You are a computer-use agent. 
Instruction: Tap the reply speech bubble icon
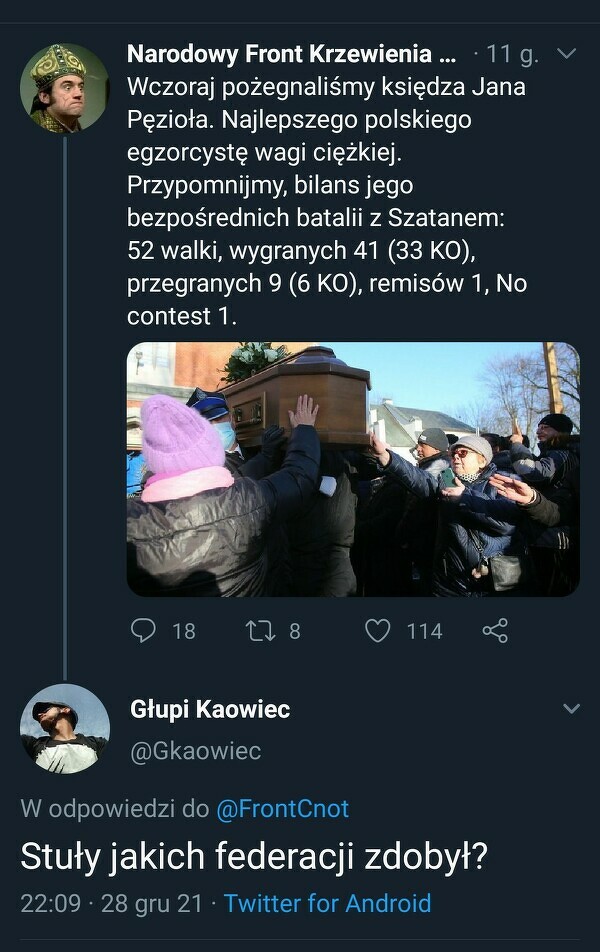(x=143, y=631)
